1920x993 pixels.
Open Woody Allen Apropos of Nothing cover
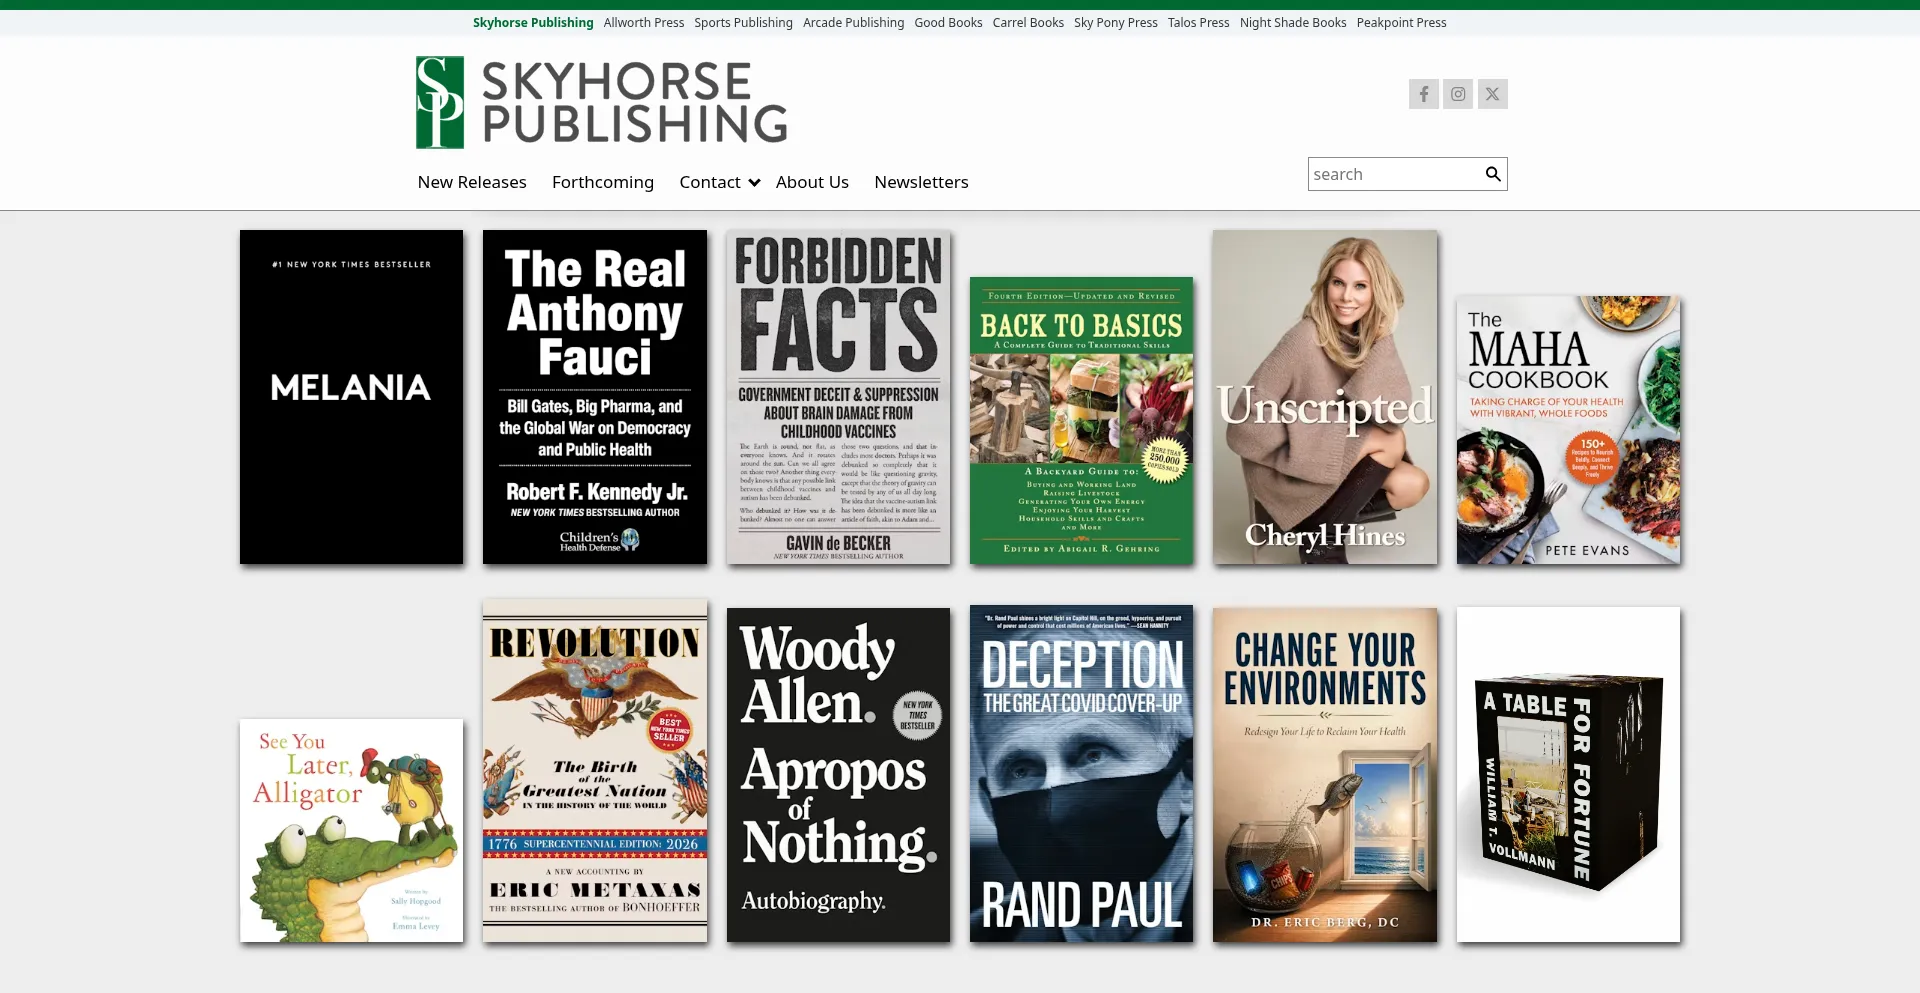pyautogui.click(x=838, y=775)
